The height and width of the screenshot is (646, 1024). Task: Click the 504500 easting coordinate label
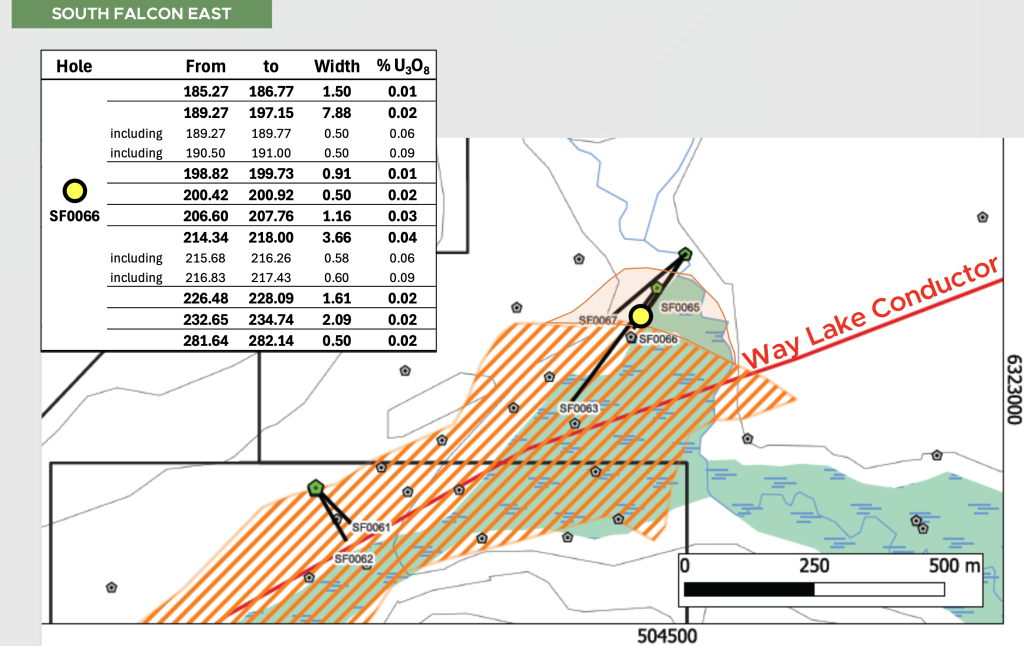668,636
